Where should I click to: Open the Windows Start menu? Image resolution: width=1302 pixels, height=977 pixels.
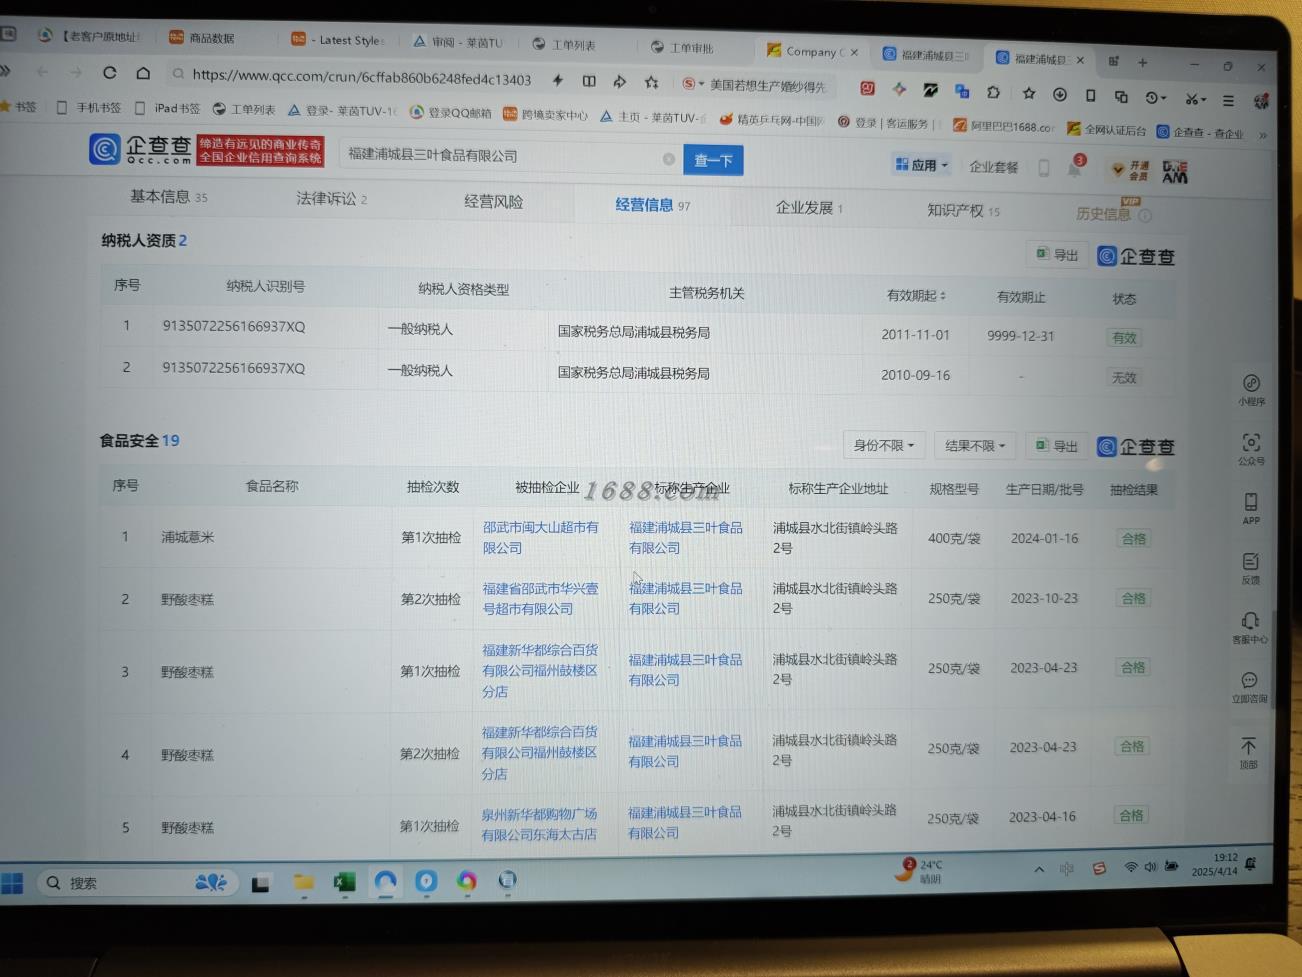12,883
